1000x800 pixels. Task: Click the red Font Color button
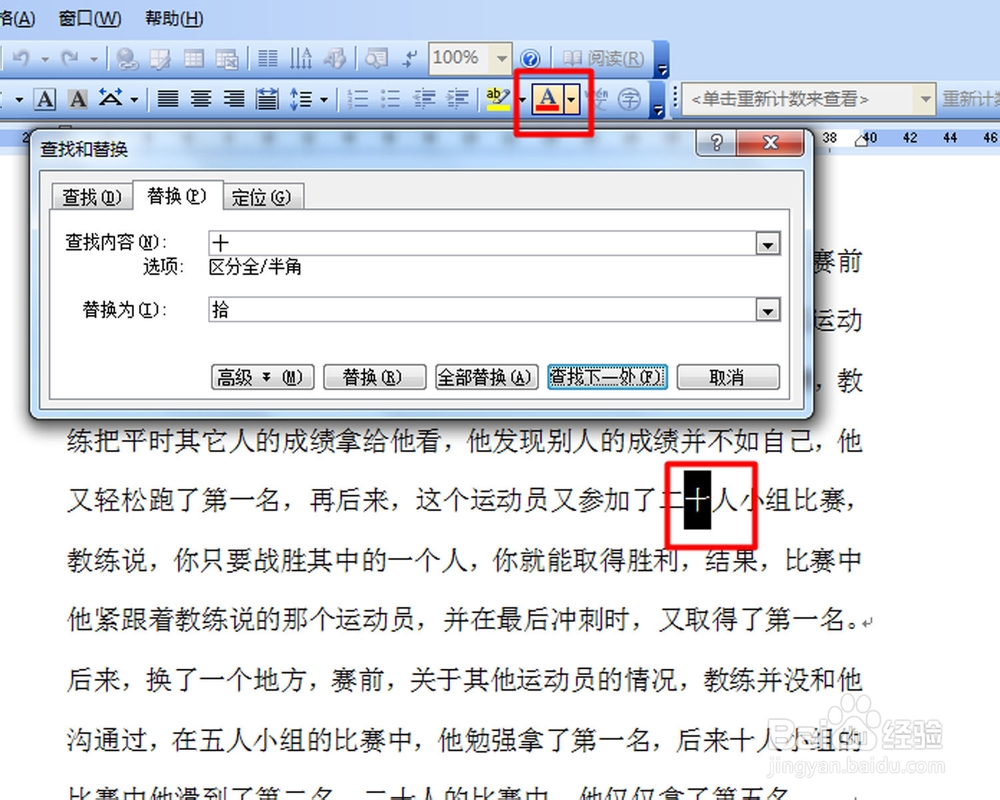[548, 100]
